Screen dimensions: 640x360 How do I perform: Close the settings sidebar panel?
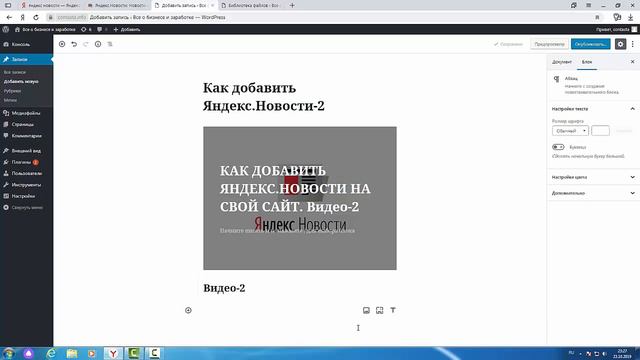[633, 62]
